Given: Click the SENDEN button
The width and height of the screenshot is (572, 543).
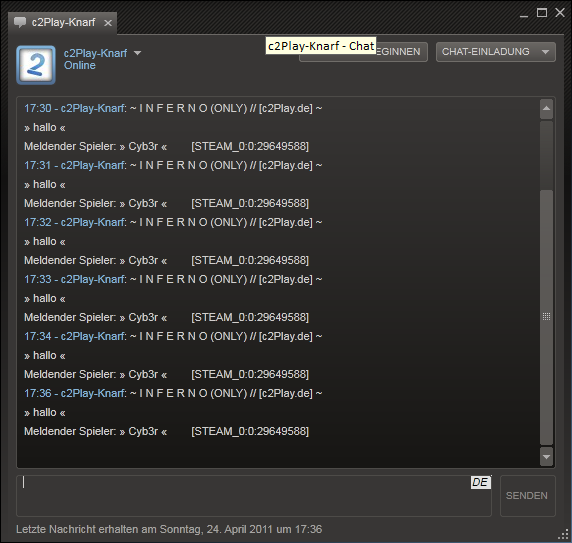Looking at the screenshot, I should click(527, 496).
